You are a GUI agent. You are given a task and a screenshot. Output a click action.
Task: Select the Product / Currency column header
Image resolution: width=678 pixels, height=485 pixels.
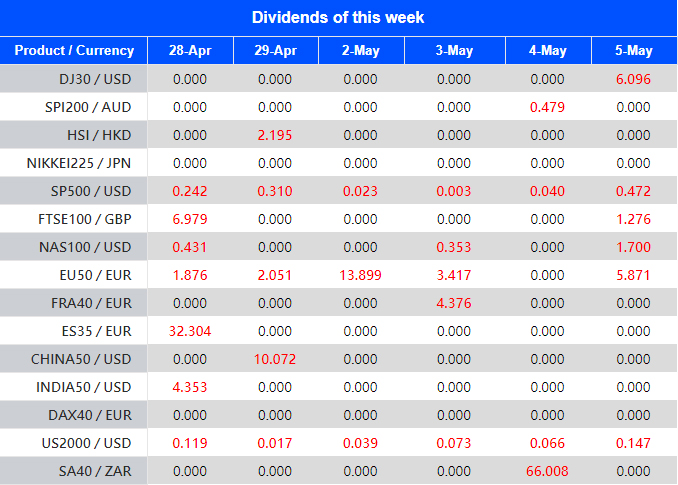click(74, 51)
